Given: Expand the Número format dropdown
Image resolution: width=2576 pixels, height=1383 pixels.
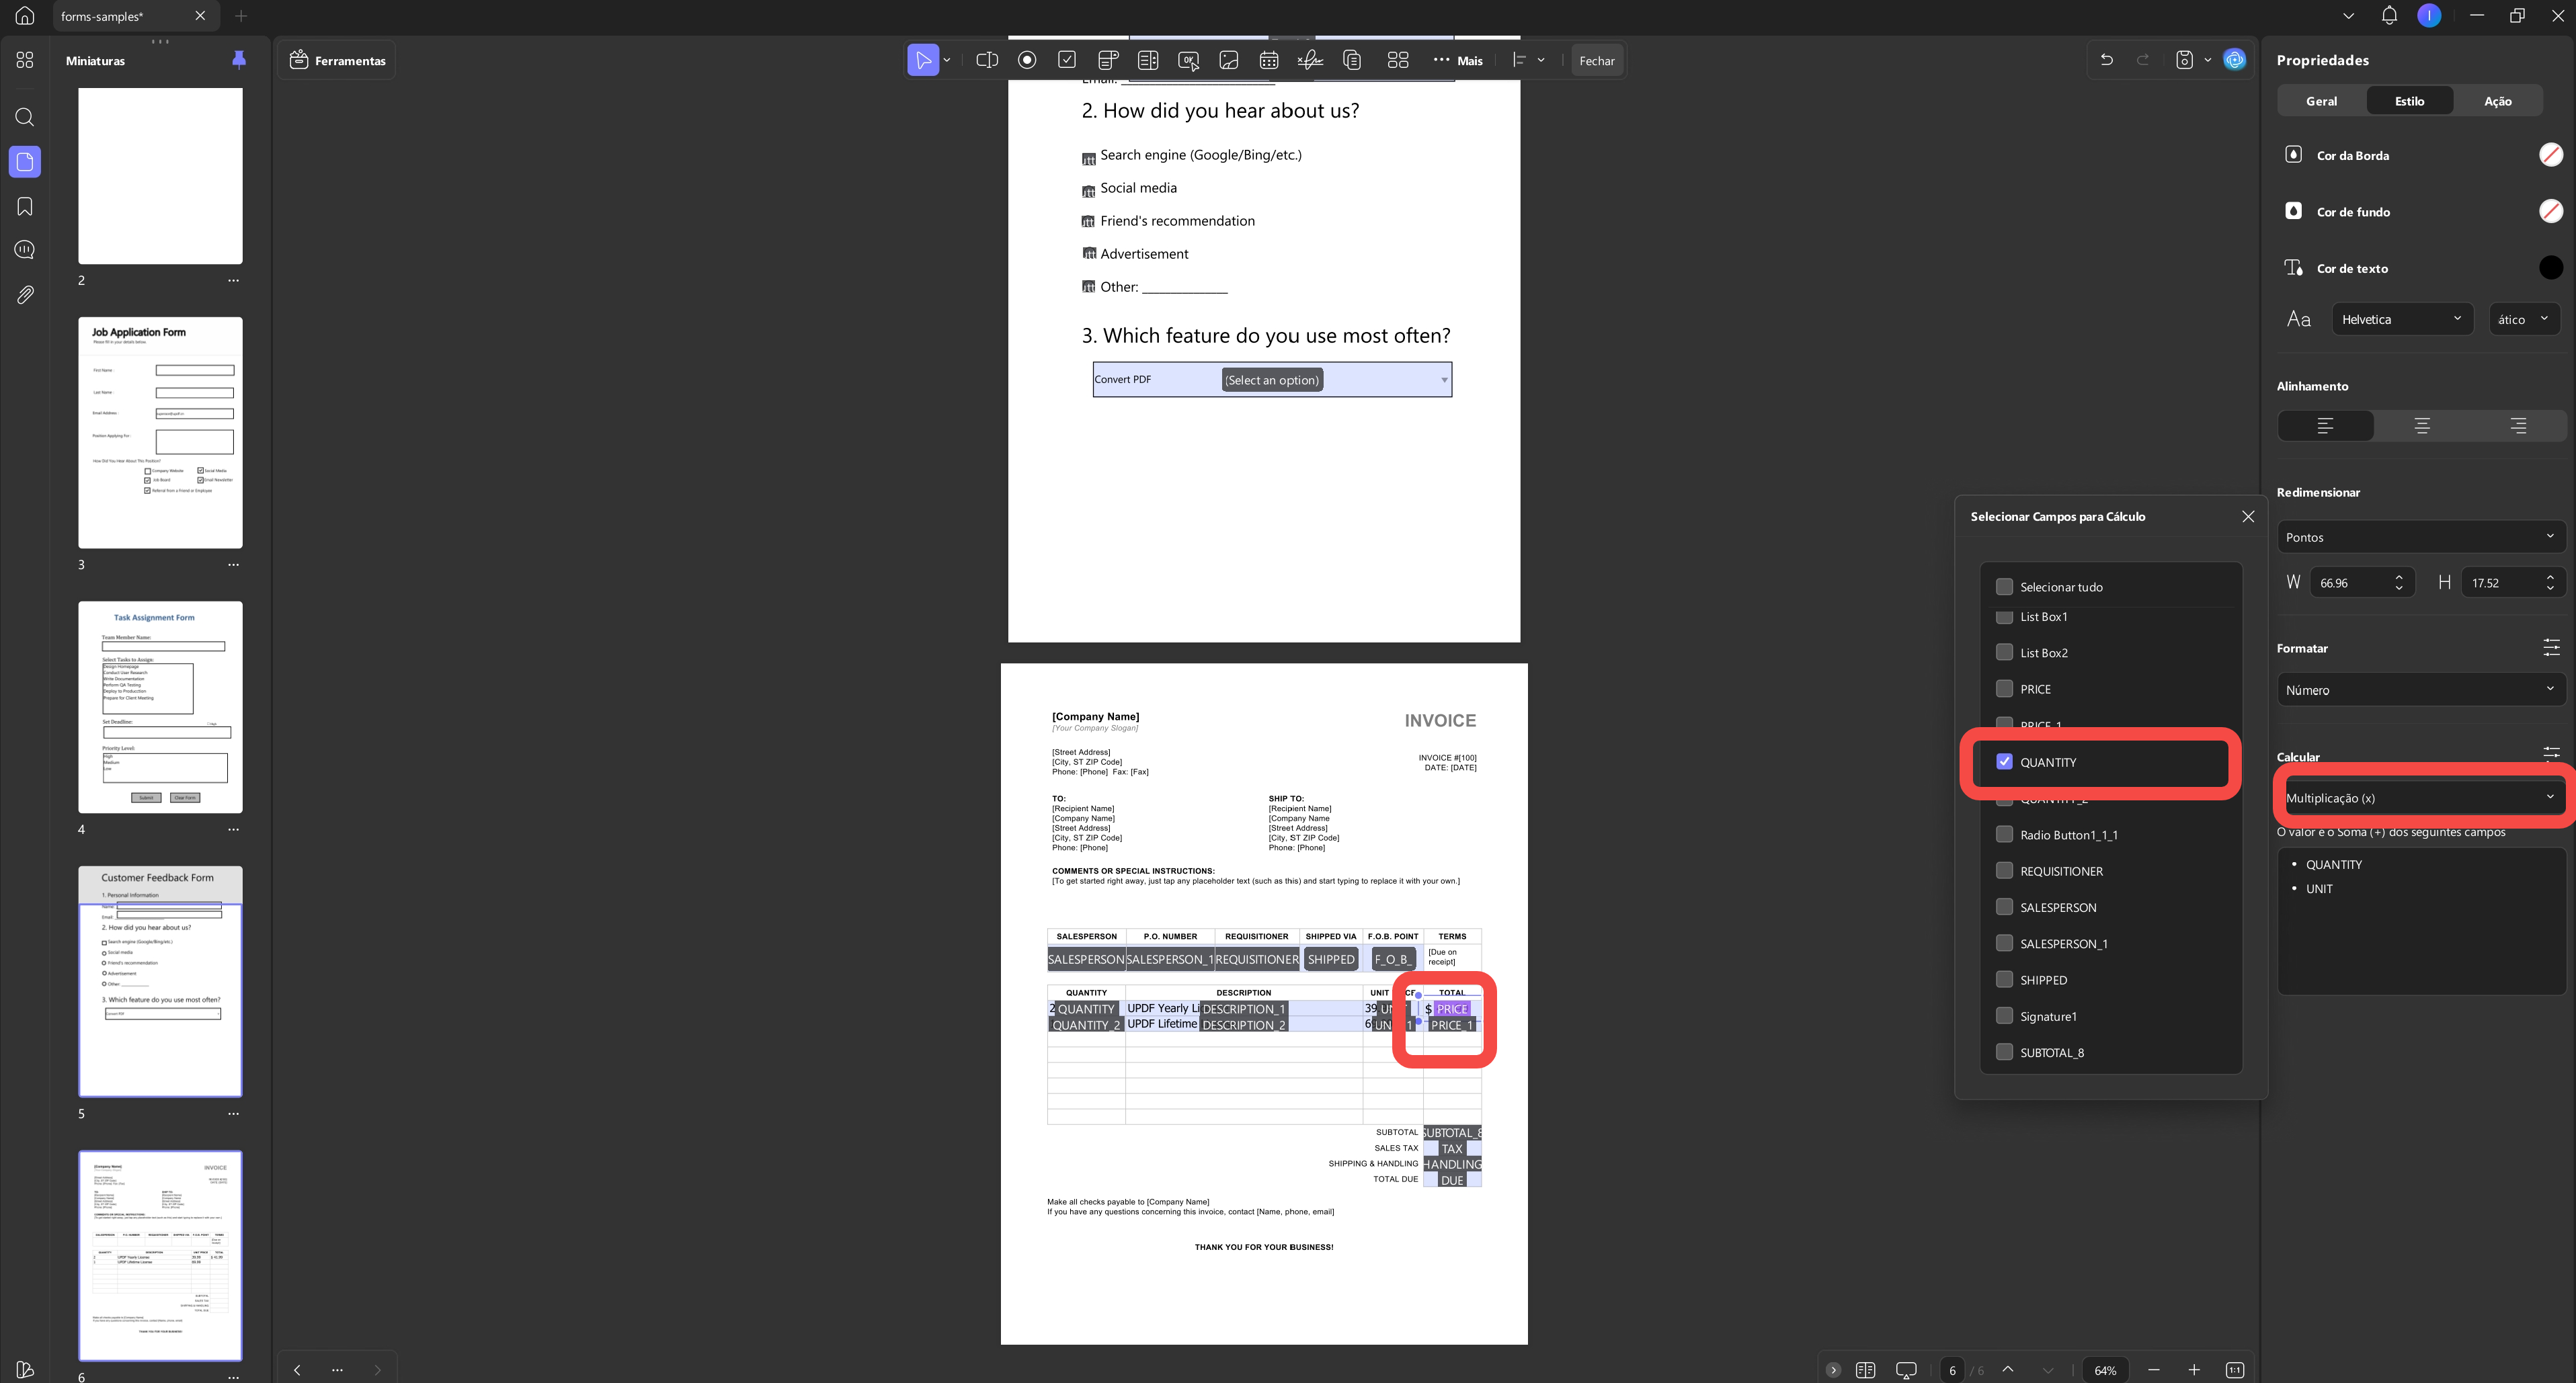Looking at the screenshot, I should [2420, 689].
